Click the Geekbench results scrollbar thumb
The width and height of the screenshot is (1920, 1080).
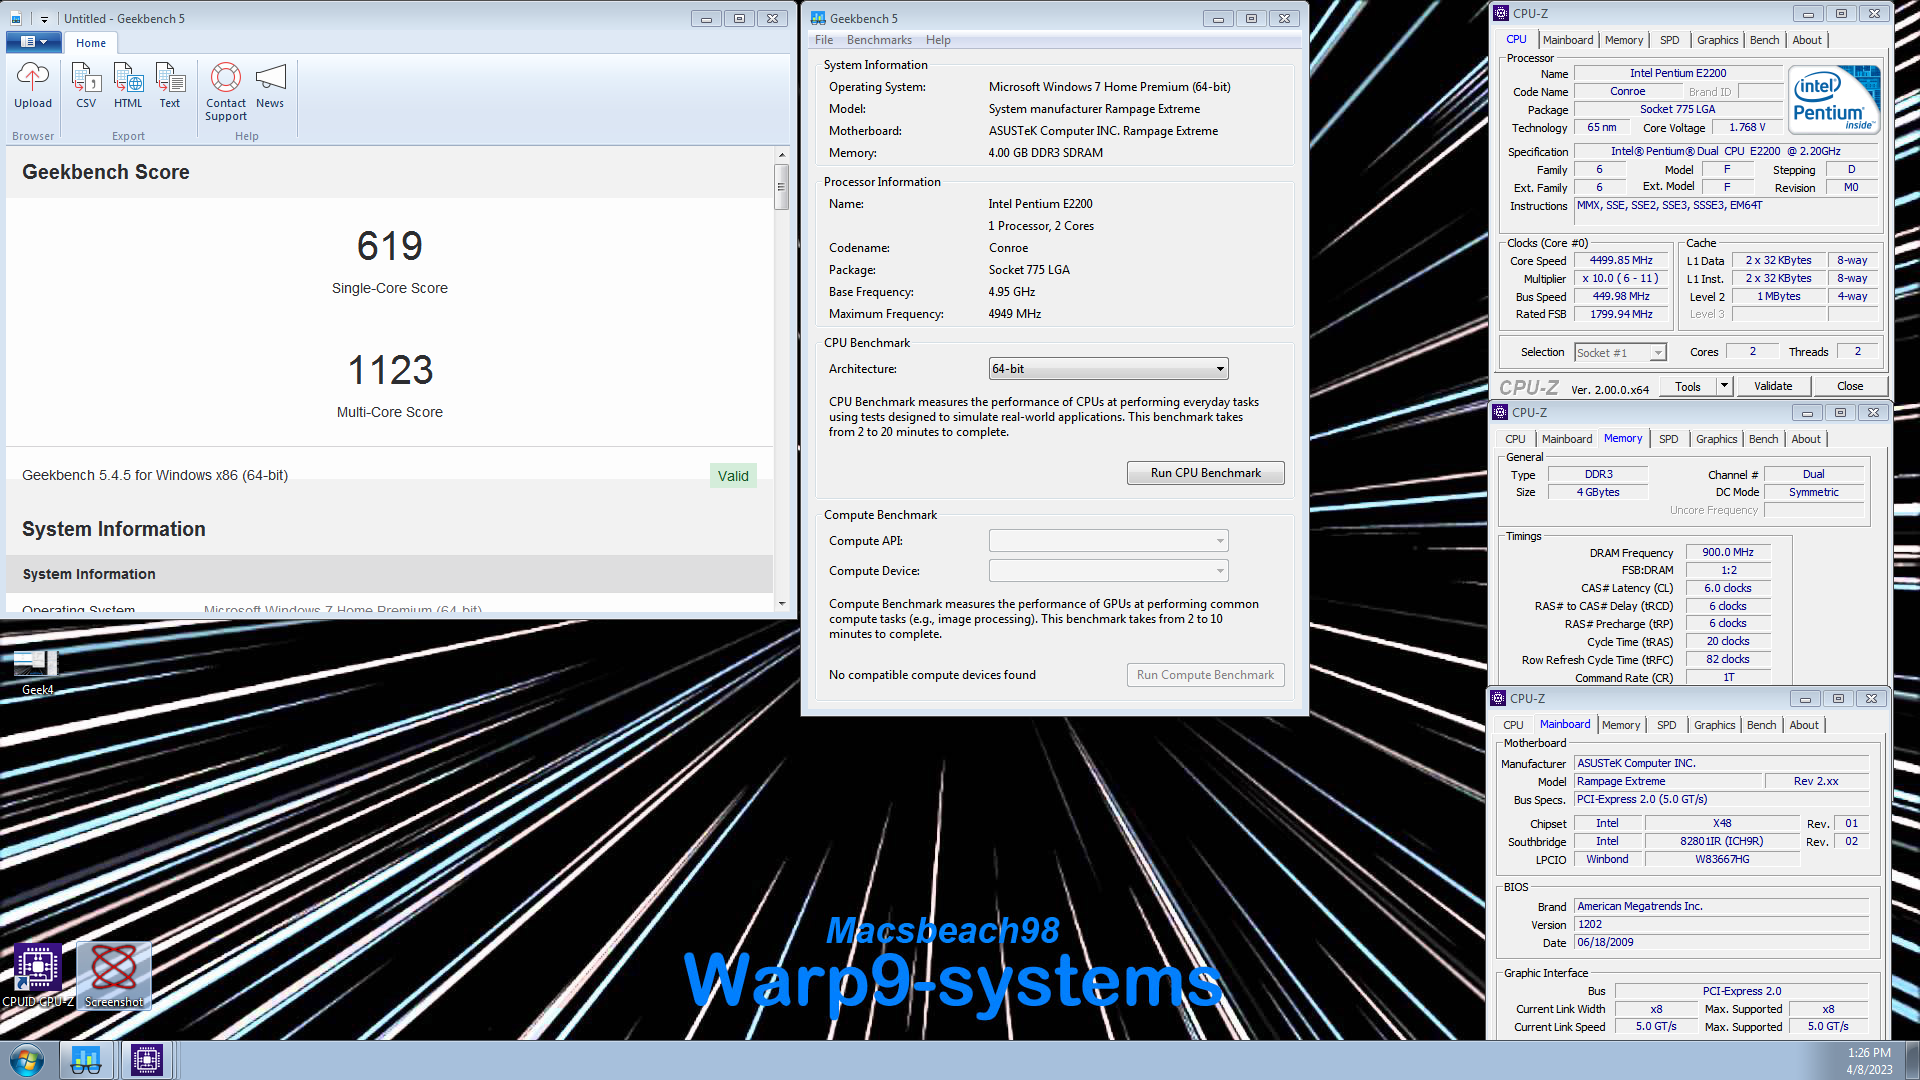coord(782,187)
